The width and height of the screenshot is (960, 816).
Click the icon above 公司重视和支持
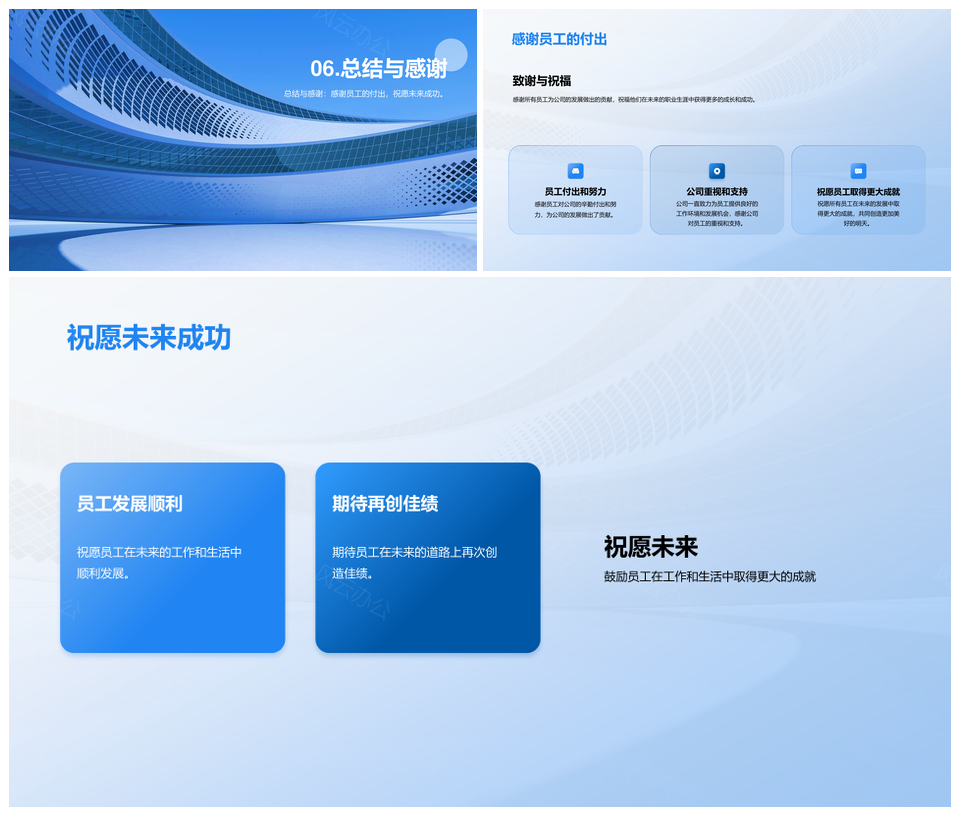[716, 171]
